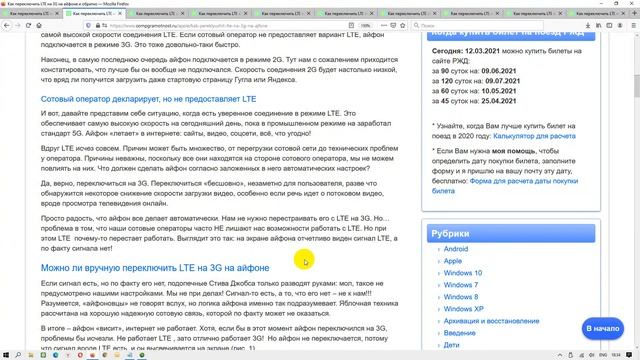Open 'Архивация и восстановление' category
Image resolution: width=640 pixels, height=360 pixels.
pos(491,321)
